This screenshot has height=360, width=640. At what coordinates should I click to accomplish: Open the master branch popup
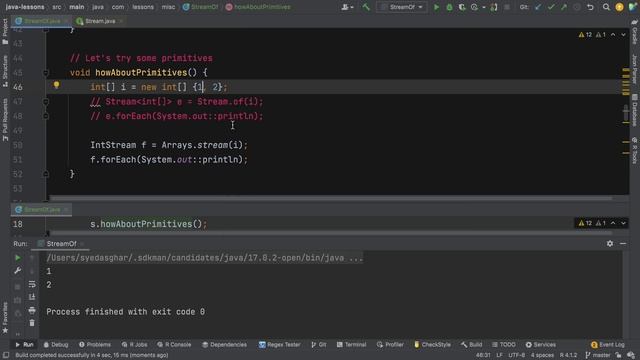(x=598, y=355)
